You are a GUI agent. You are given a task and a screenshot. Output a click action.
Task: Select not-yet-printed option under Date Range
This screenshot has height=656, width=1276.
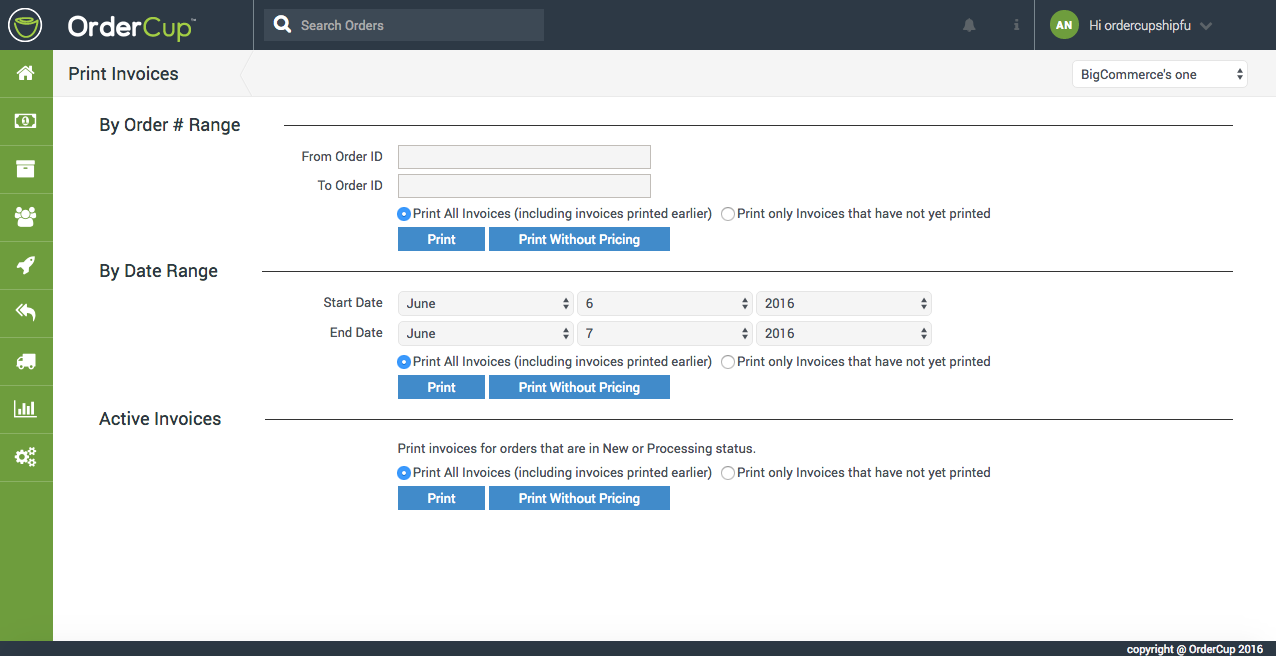click(728, 362)
